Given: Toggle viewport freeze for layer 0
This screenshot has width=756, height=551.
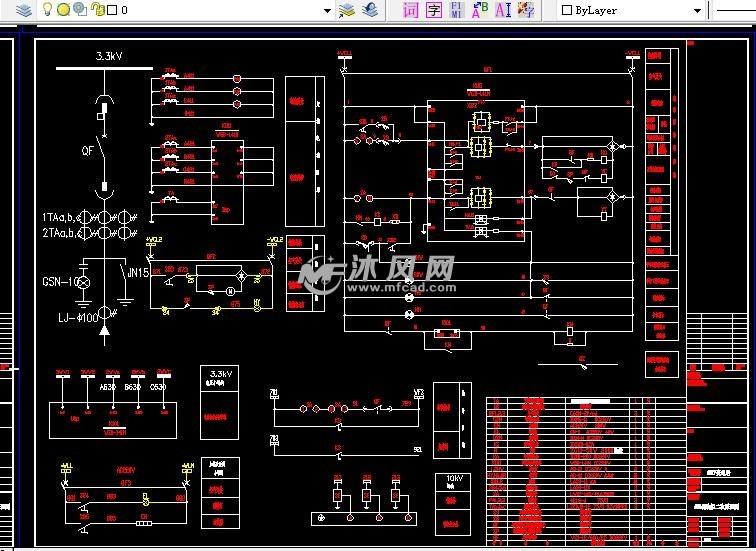Looking at the screenshot, I should [x=79, y=10].
